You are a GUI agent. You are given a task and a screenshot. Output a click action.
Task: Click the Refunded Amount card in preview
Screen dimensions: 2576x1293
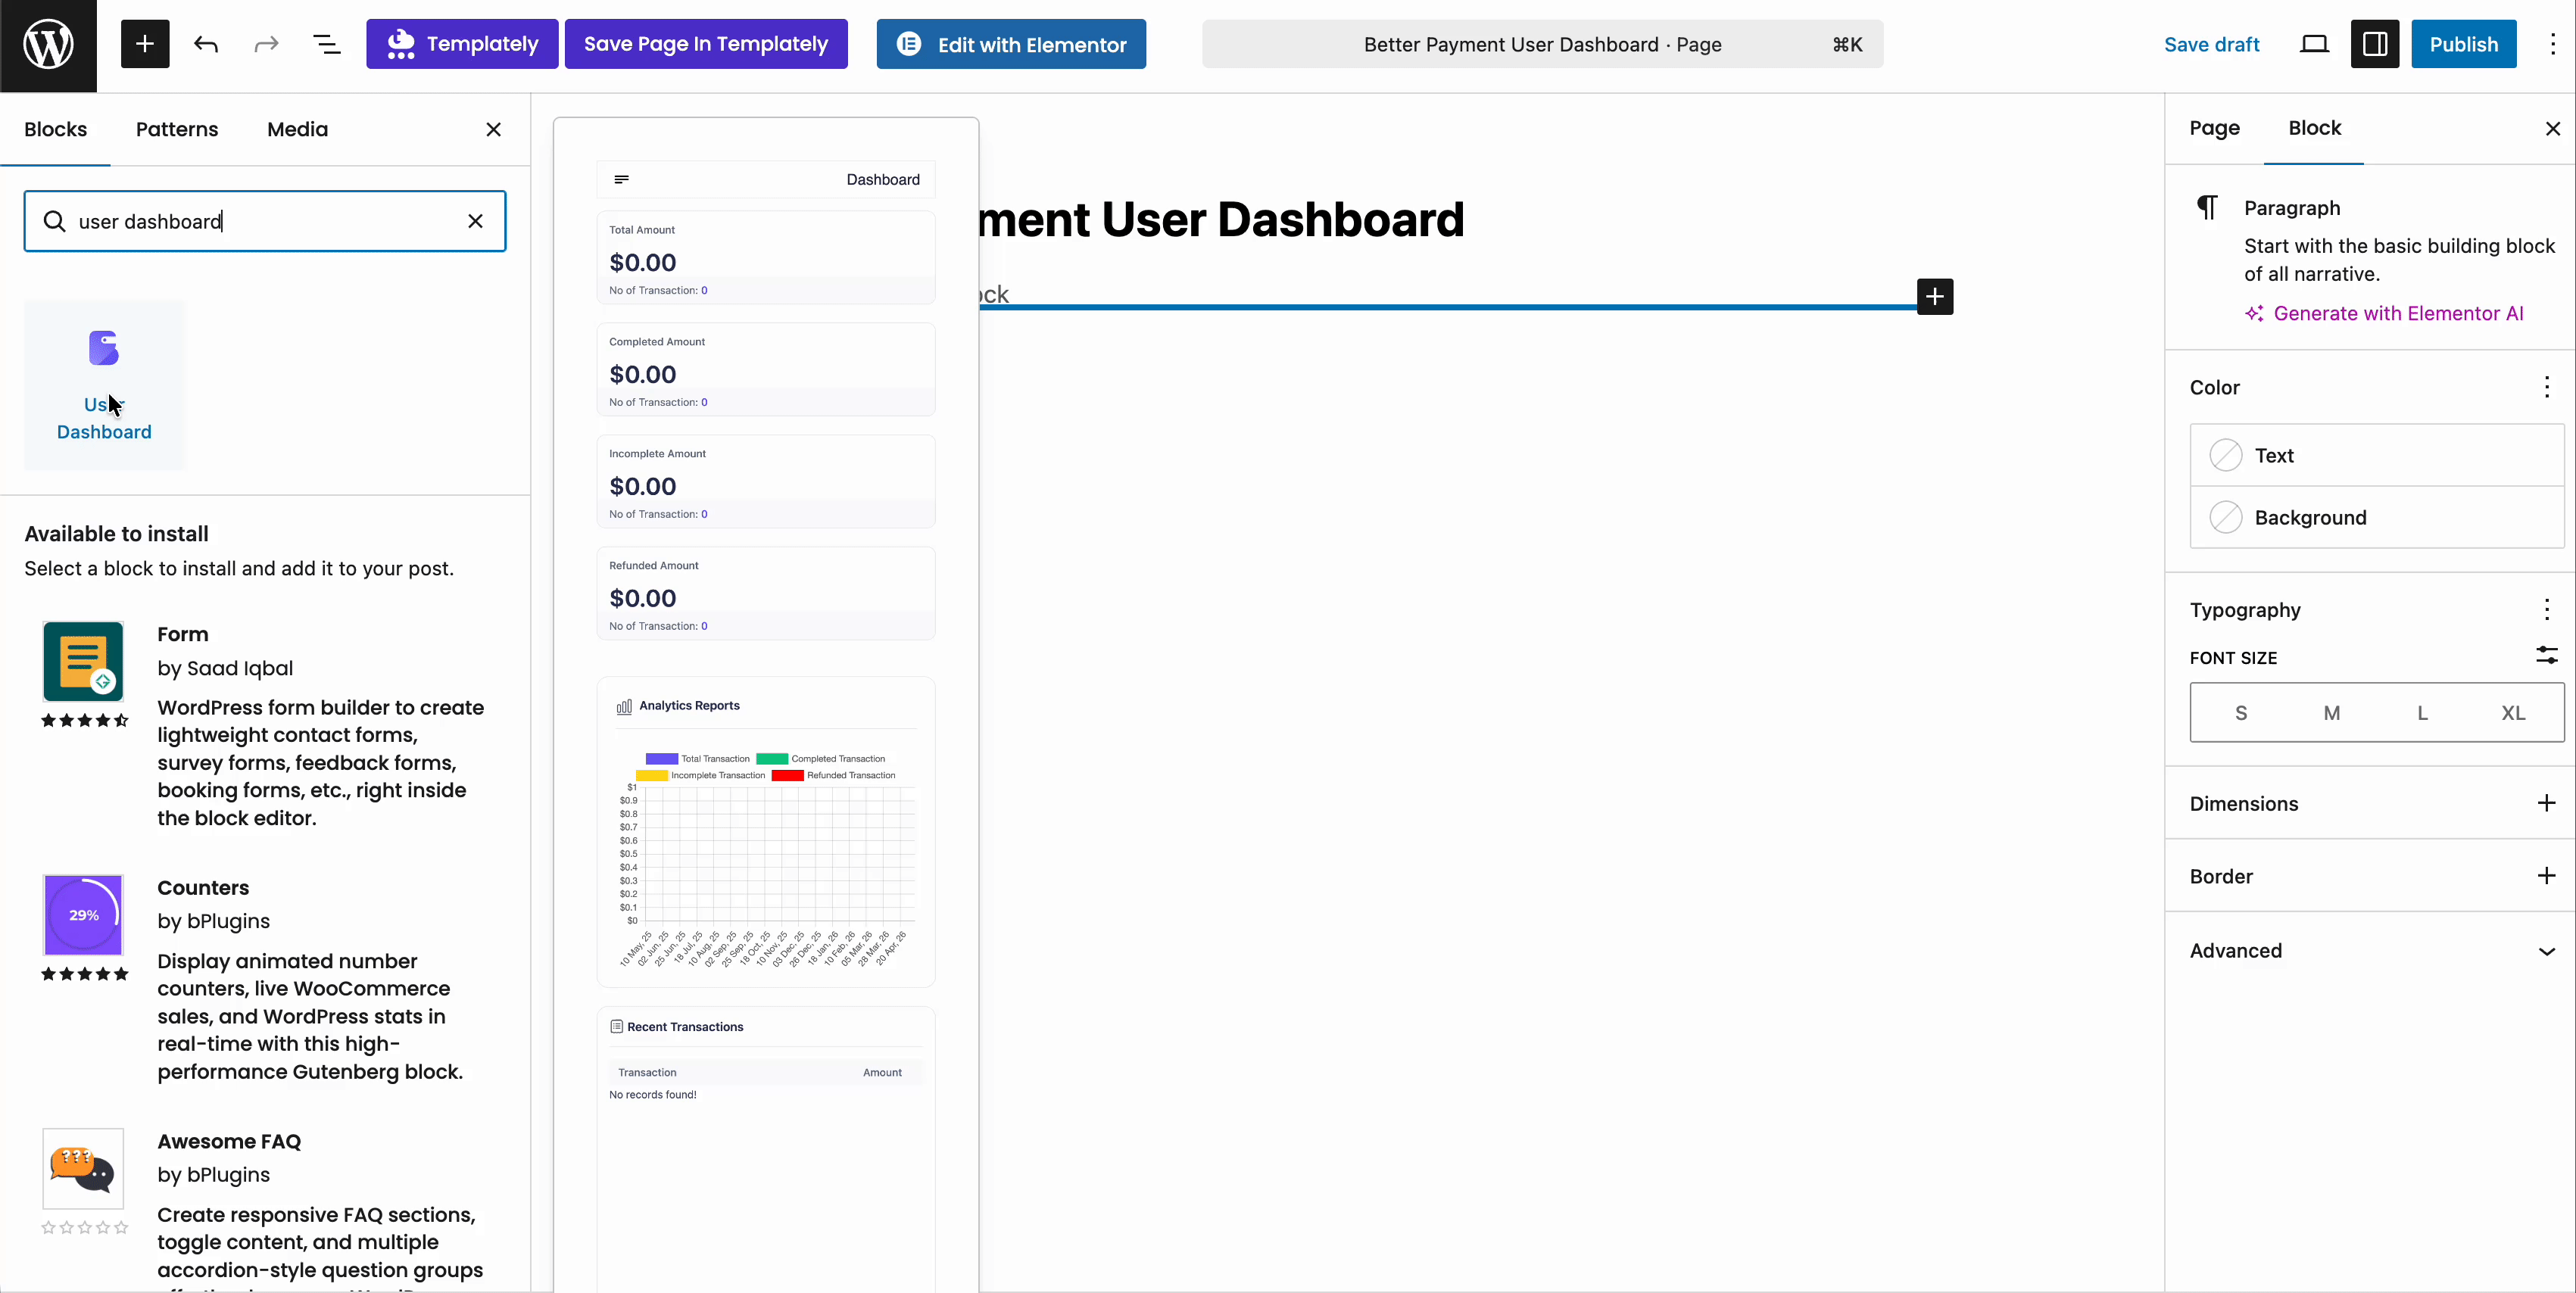click(x=766, y=593)
